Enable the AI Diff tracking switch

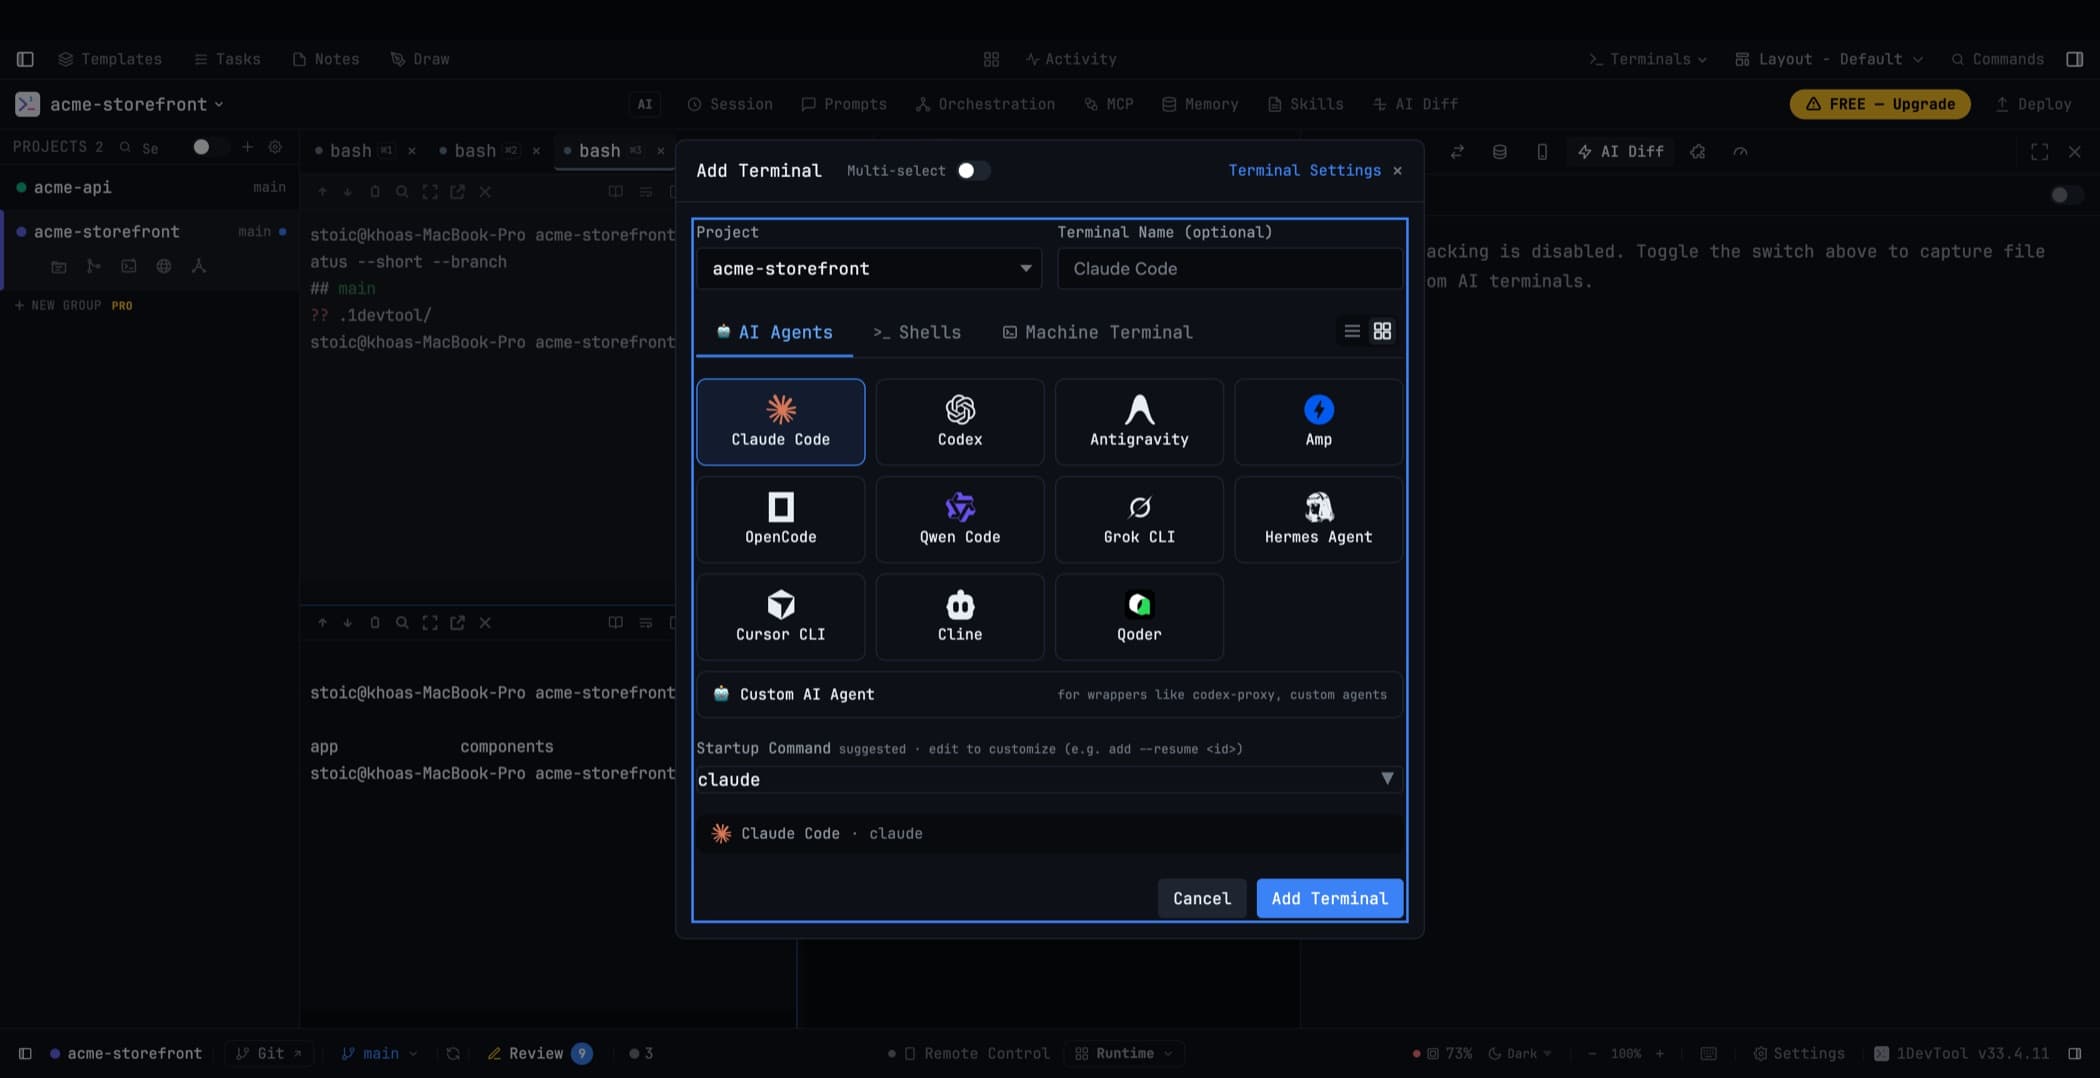[2066, 195]
